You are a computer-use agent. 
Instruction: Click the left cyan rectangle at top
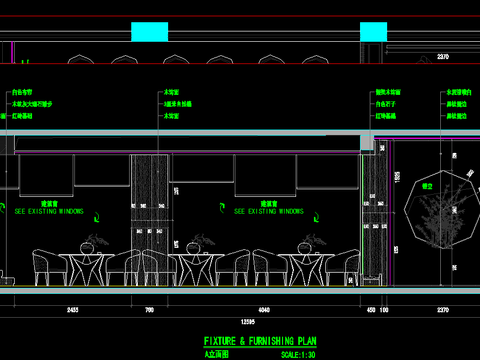pos(150,32)
